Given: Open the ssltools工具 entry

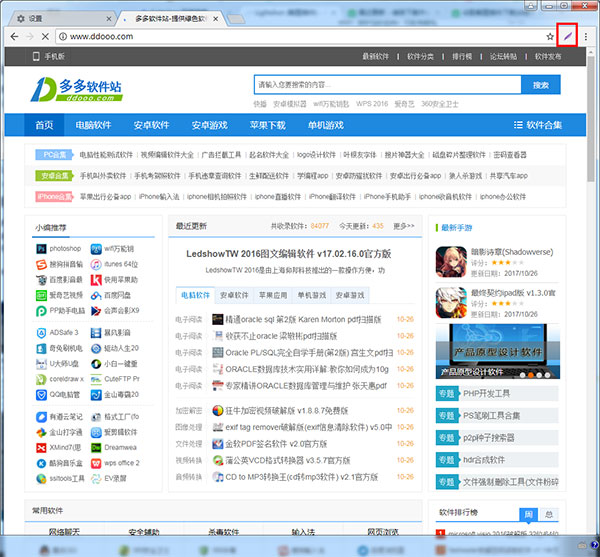Looking at the screenshot, I should point(60,479).
